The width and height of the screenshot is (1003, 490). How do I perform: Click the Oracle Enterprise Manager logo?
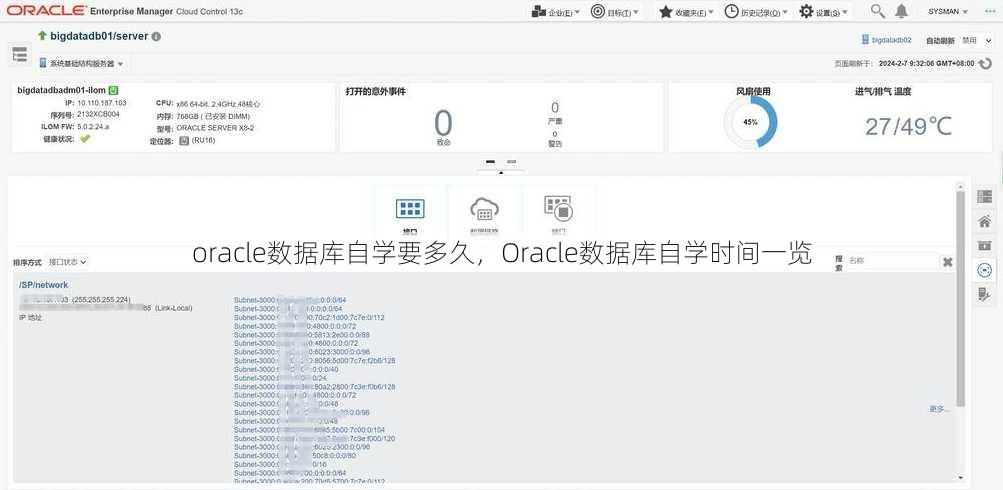pos(125,11)
